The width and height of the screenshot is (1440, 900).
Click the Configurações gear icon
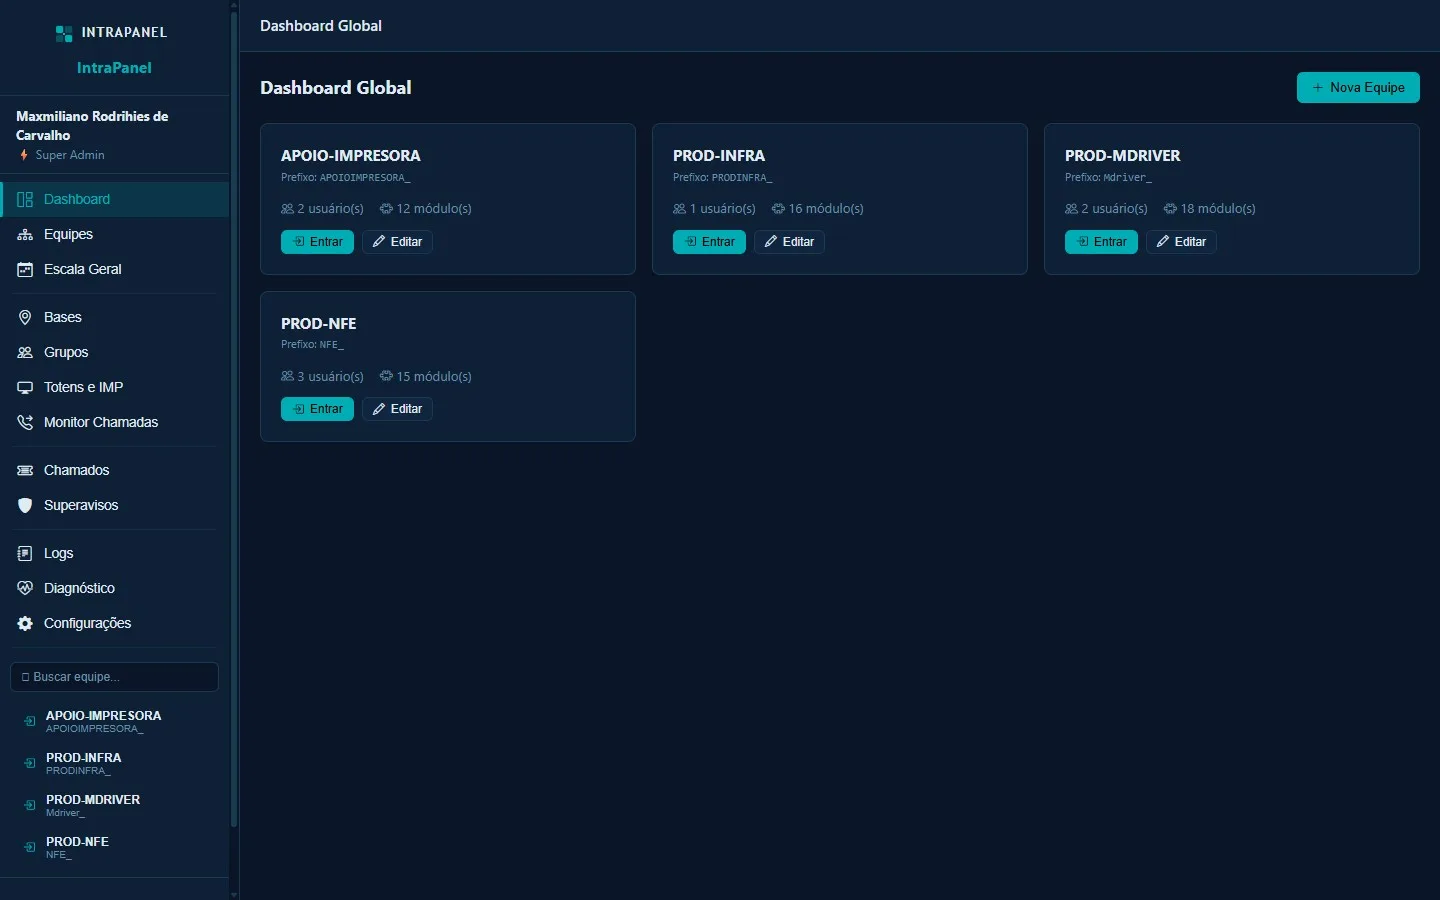25,624
